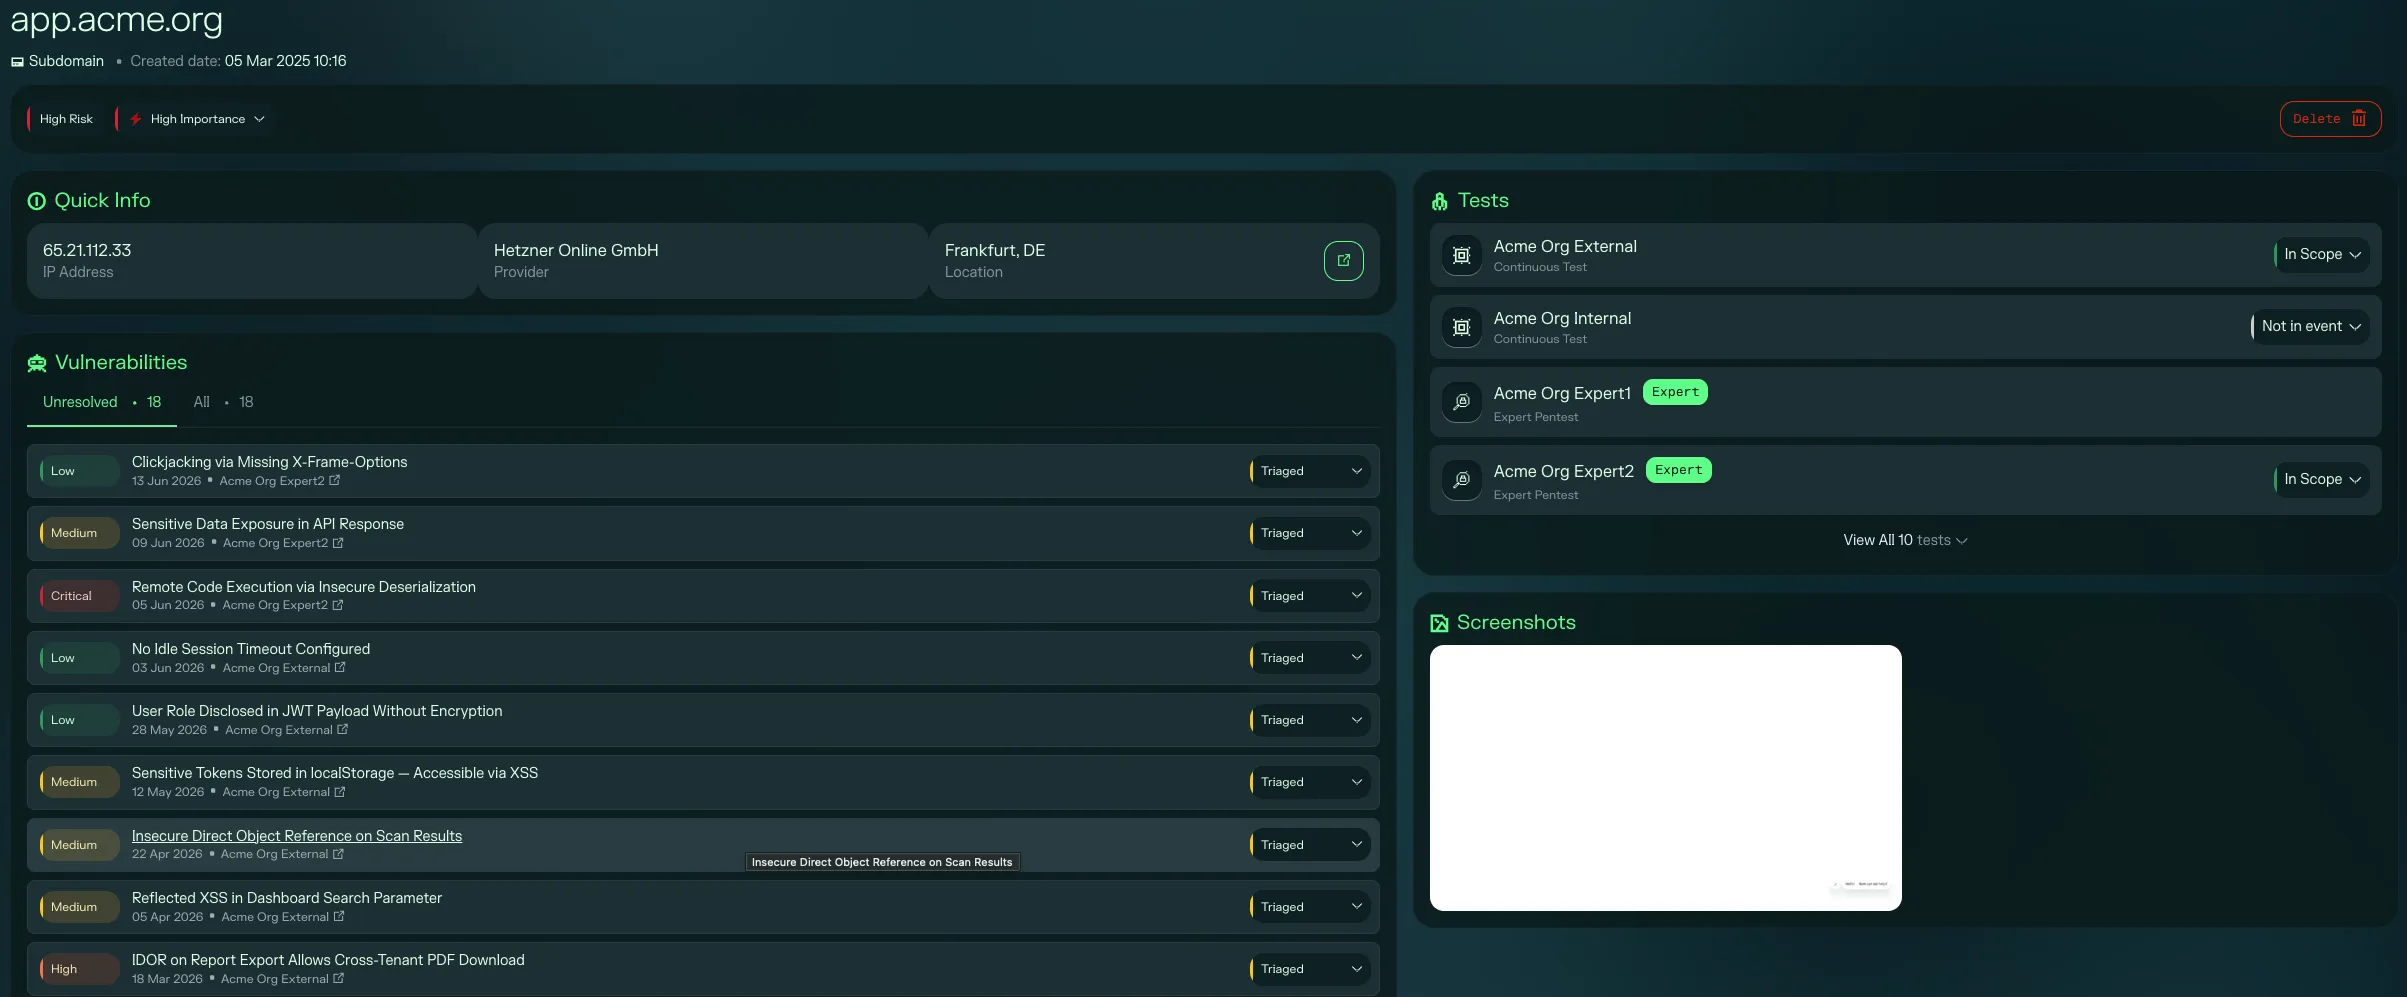
Task: Switch to Unresolved vulnerabilities tab
Action: coord(102,402)
